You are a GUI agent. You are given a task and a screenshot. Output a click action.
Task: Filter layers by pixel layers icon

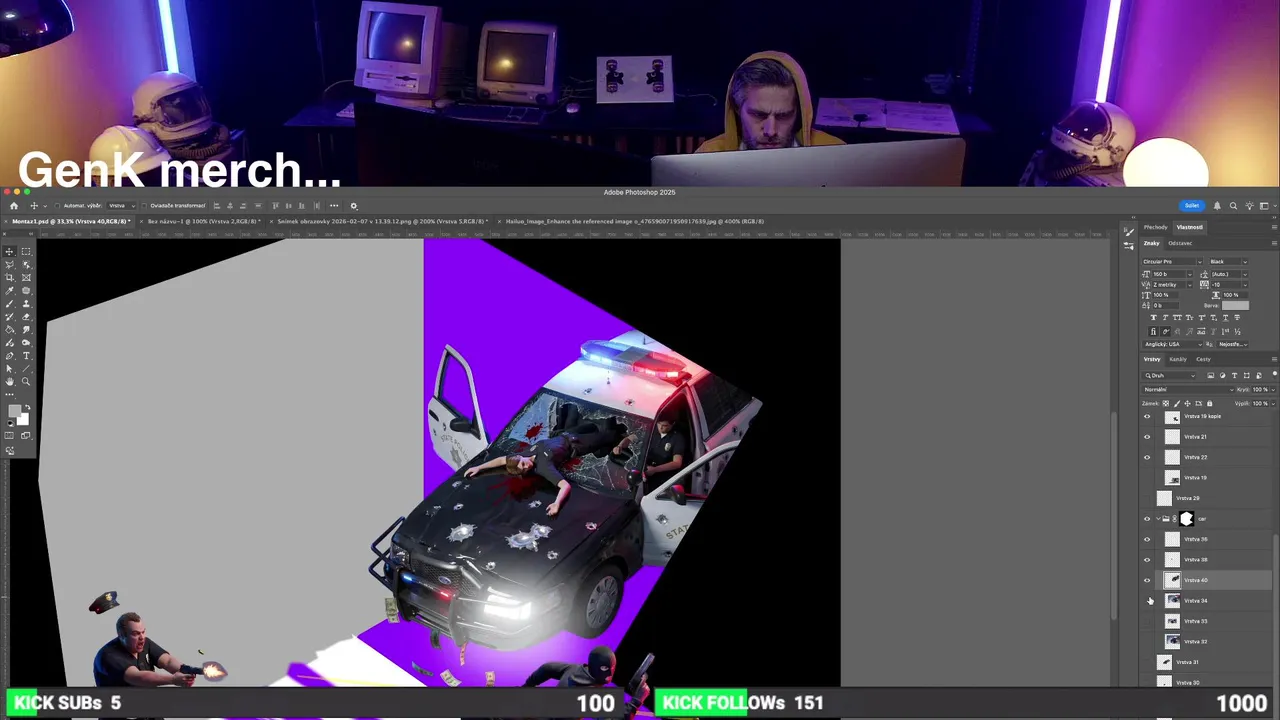1210,375
